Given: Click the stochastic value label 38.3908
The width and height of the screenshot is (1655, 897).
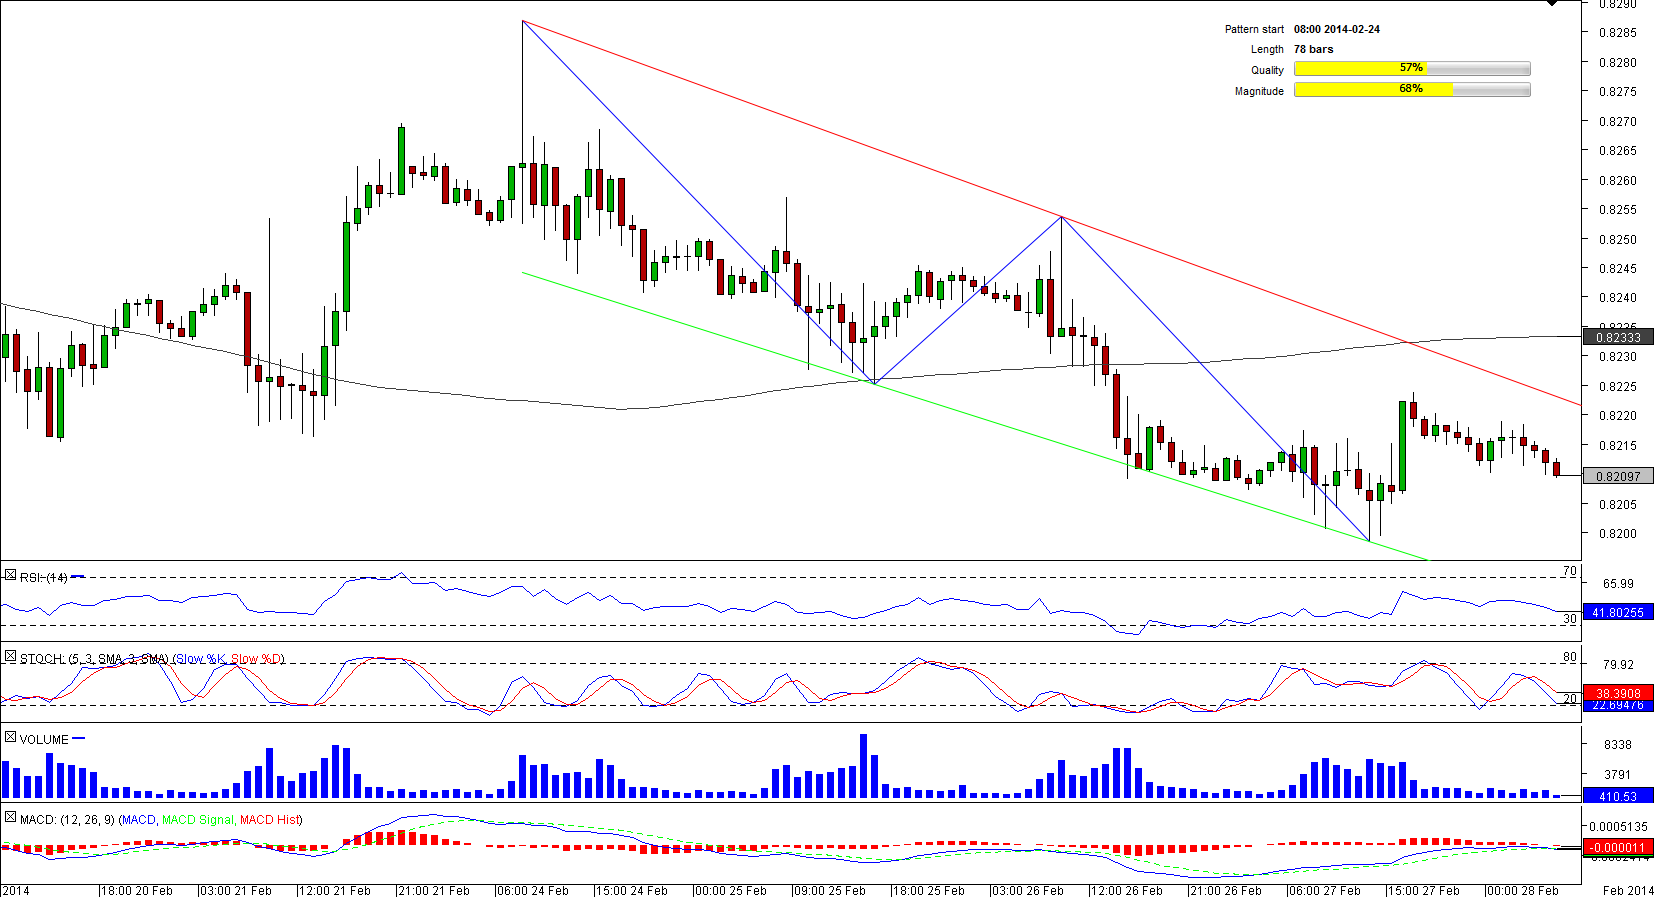Looking at the screenshot, I should pyautogui.click(x=1617, y=693).
